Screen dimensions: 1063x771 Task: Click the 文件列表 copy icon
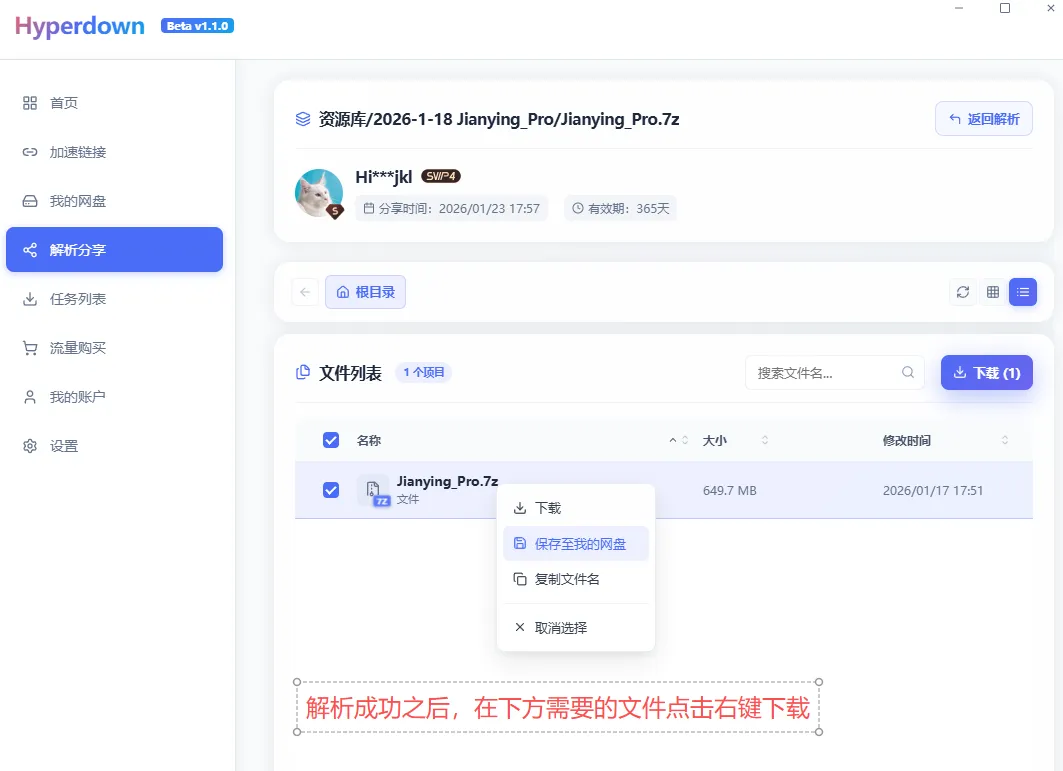tap(303, 372)
